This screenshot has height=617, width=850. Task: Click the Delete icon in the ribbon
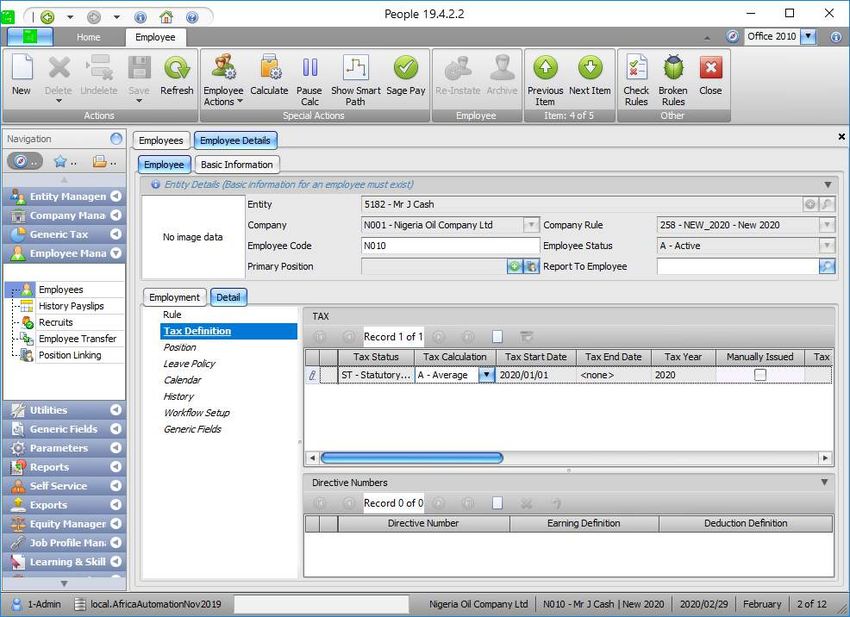point(59,68)
